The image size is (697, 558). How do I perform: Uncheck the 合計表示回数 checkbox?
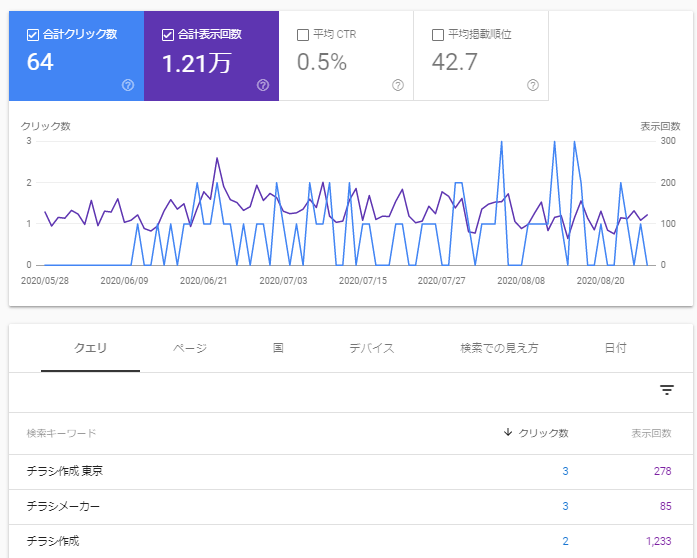(168, 35)
